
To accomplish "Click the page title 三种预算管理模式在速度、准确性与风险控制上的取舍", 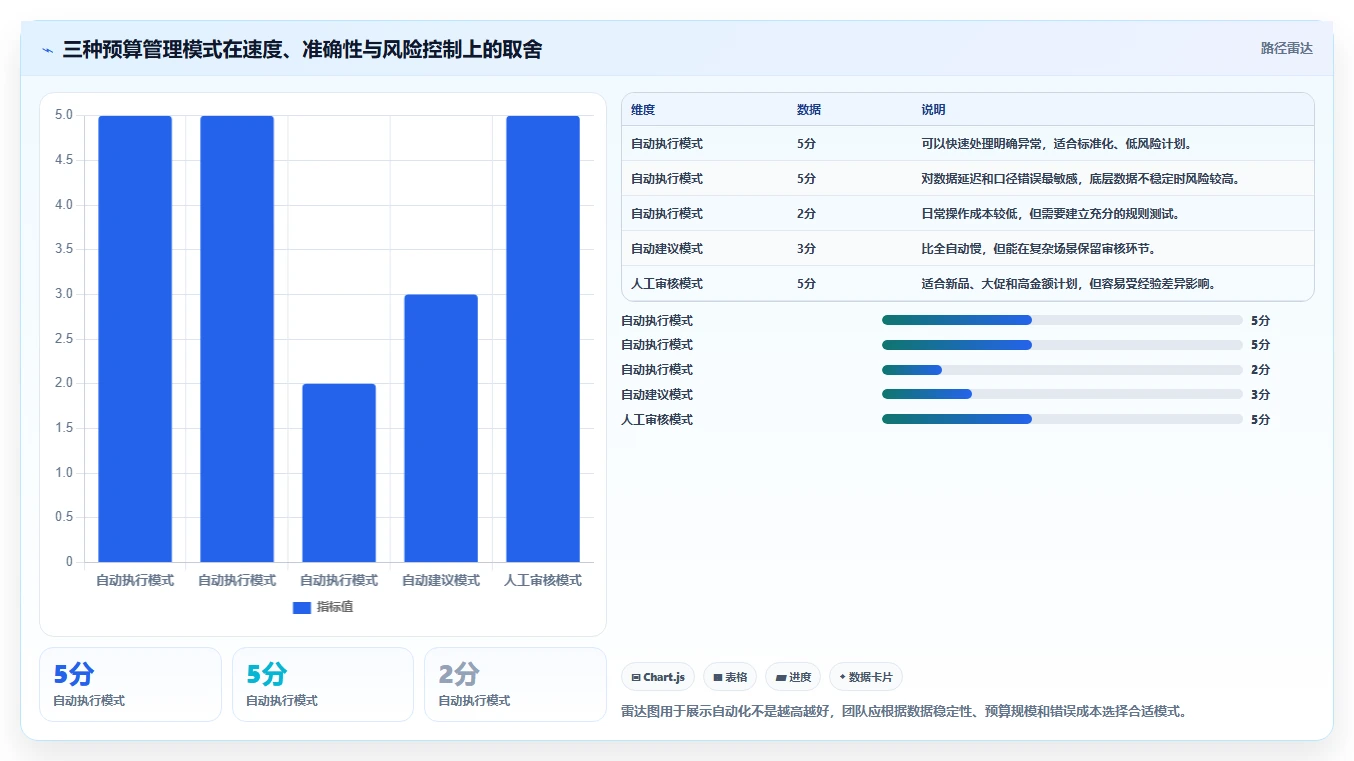I will (x=302, y=49).
